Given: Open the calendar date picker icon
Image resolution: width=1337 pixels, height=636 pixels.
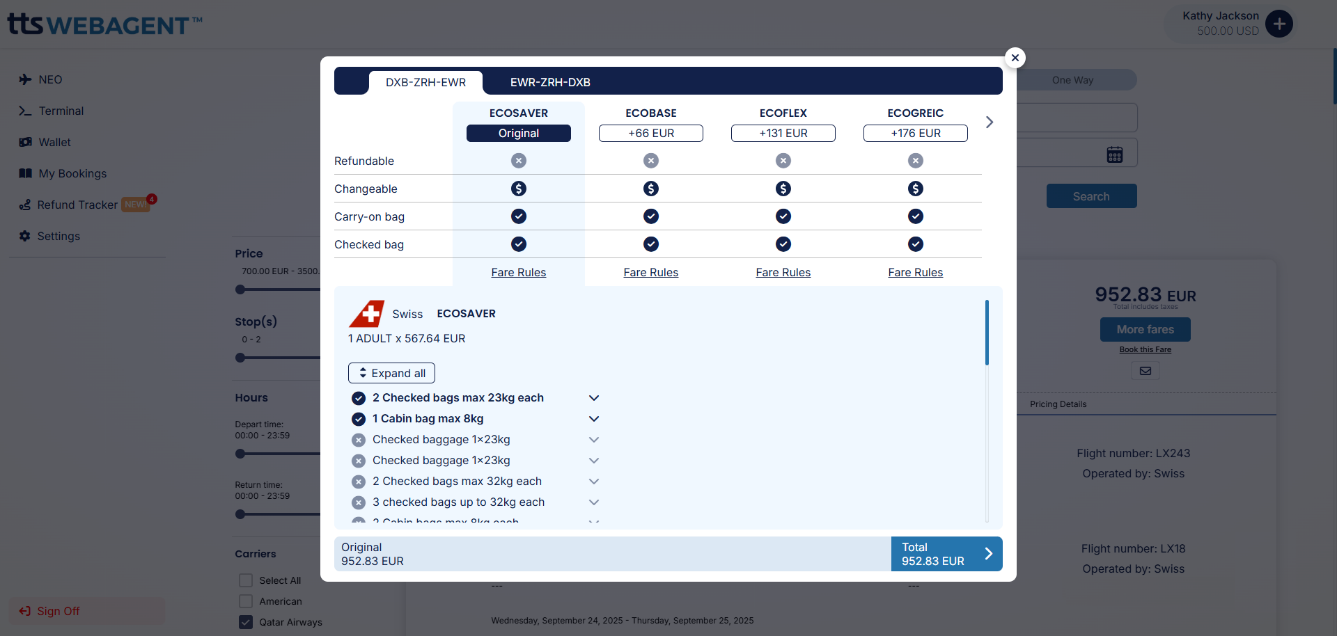Looking at the screenshot, I should [x=1115, y=154].
